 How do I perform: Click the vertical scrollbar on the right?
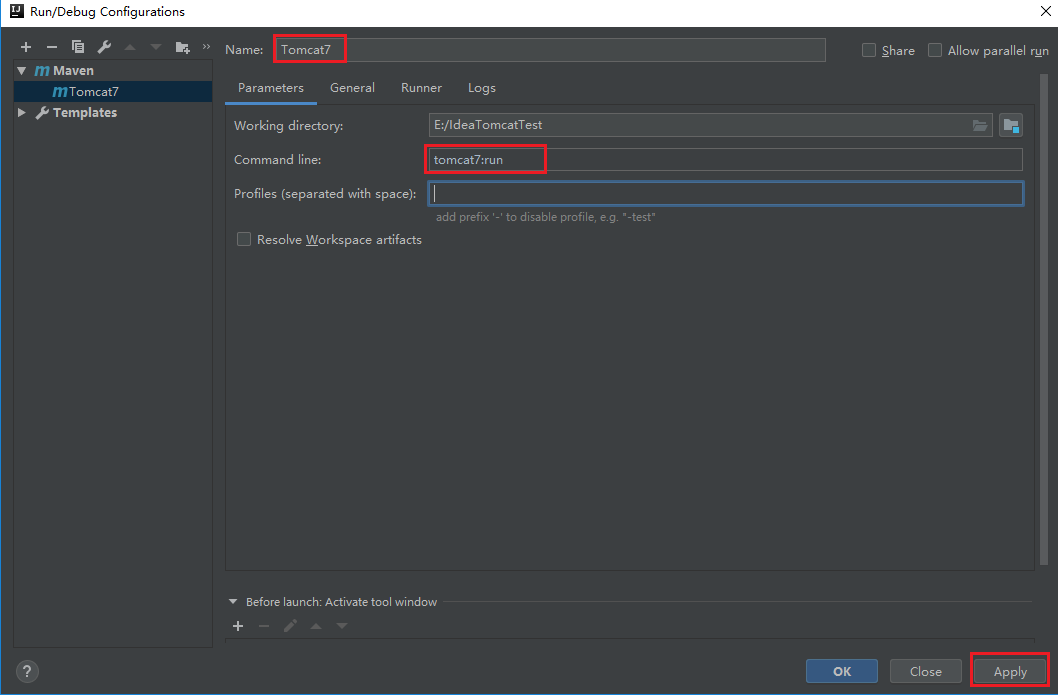[x=1045, y=317]
